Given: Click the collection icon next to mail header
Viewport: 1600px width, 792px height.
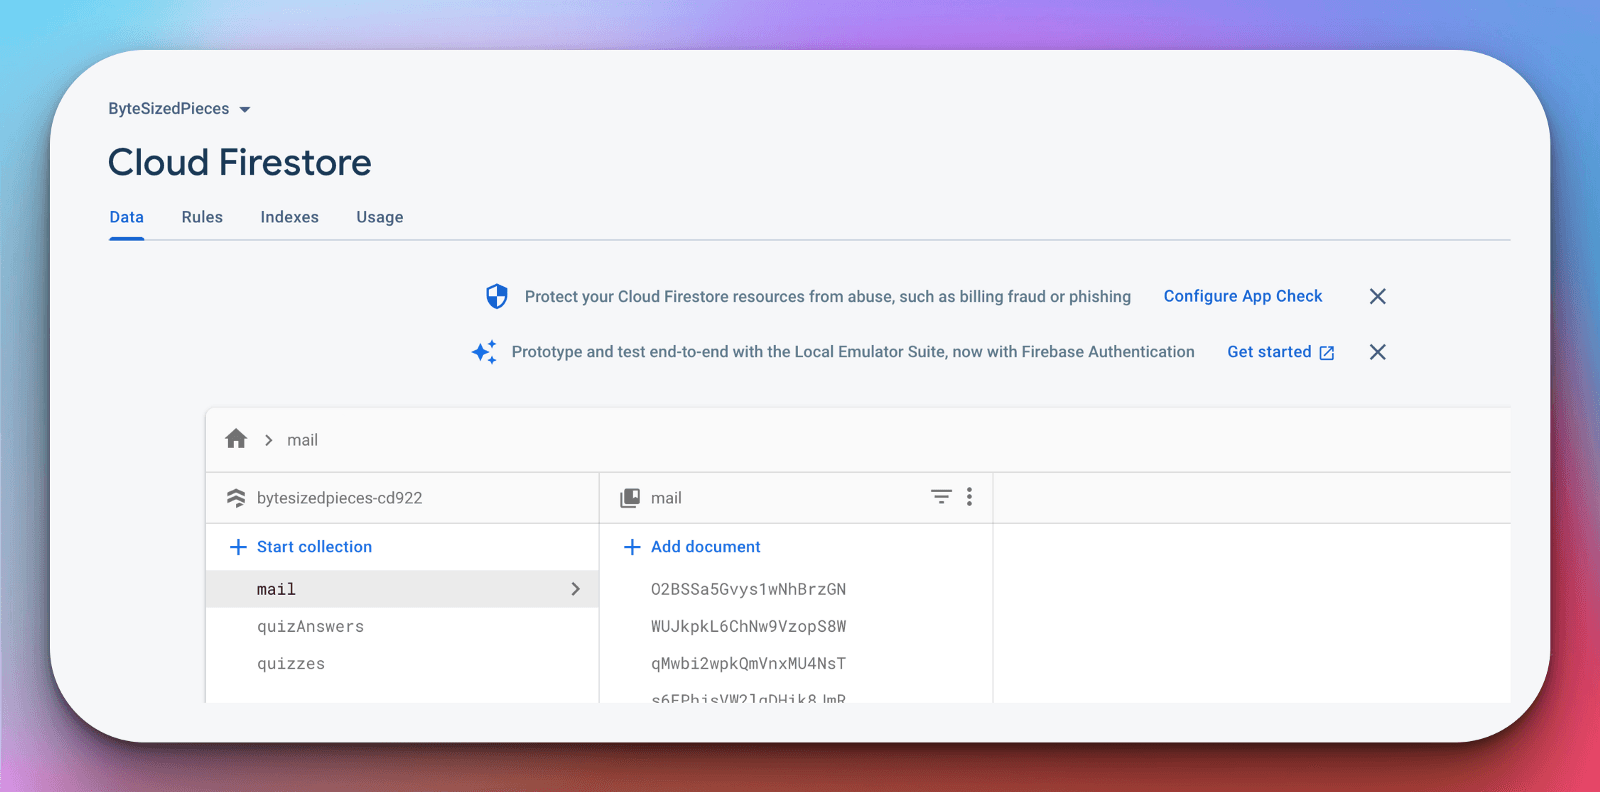Looking at the screenshot, I should [x=630, y=497].
